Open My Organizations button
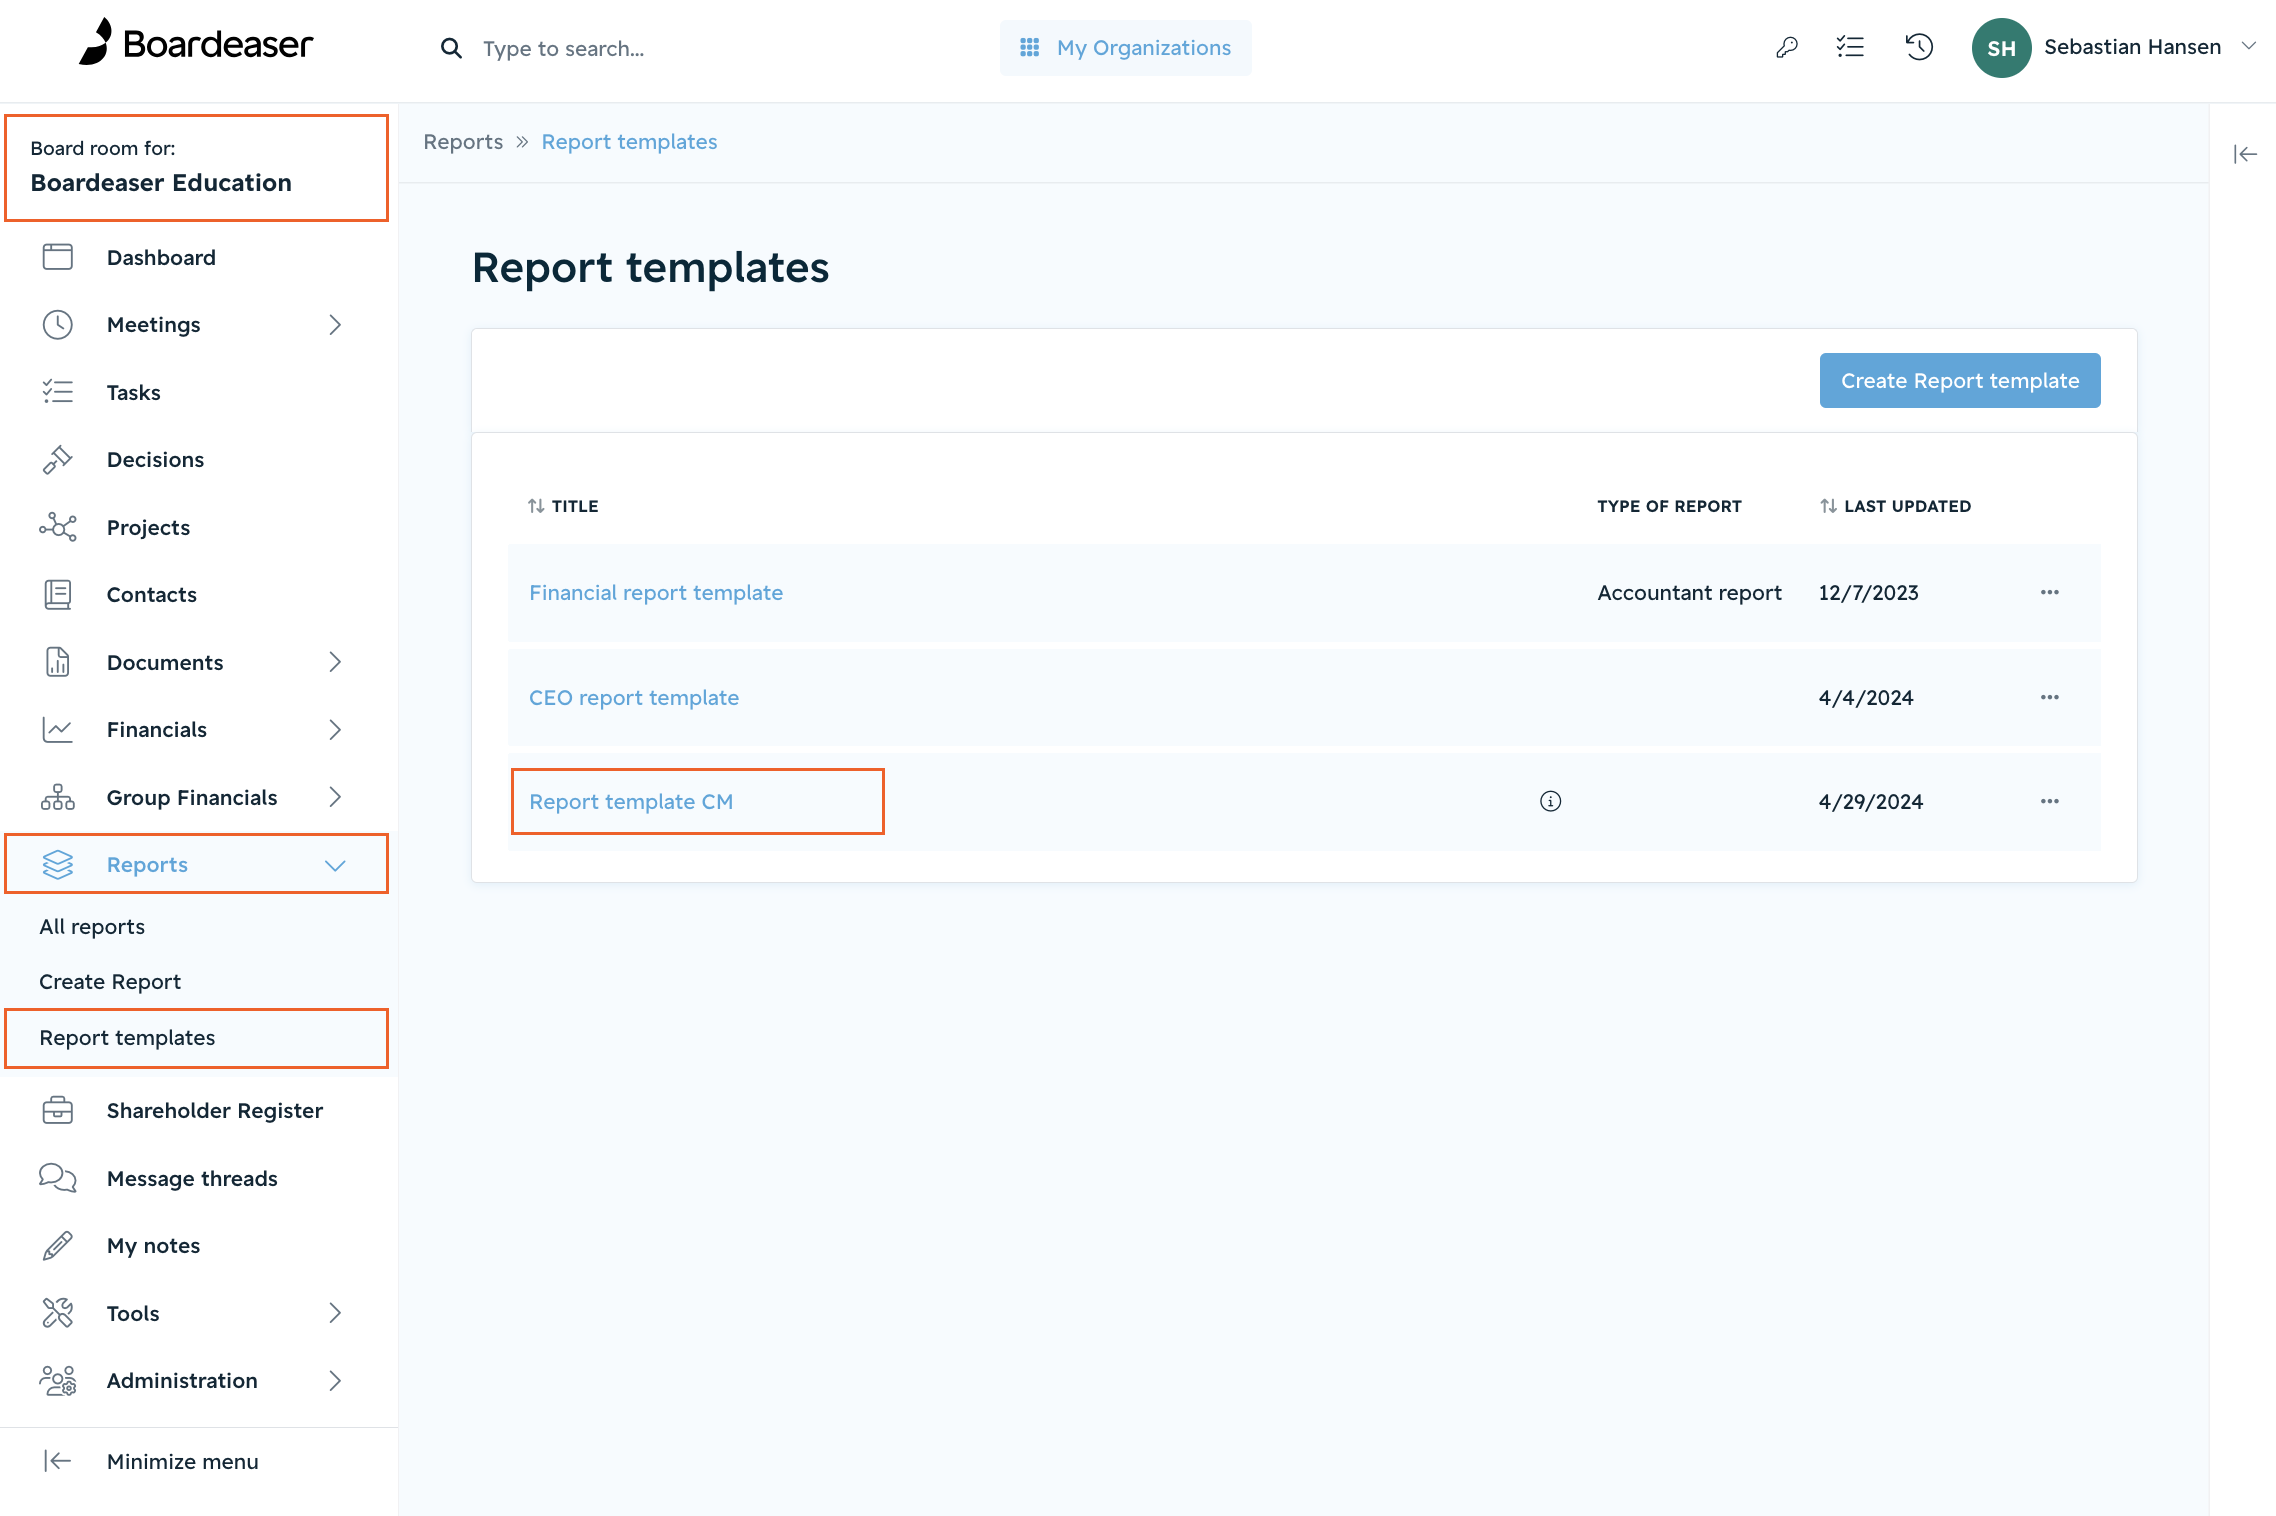2276x1516 pixels. point(1125,48)
